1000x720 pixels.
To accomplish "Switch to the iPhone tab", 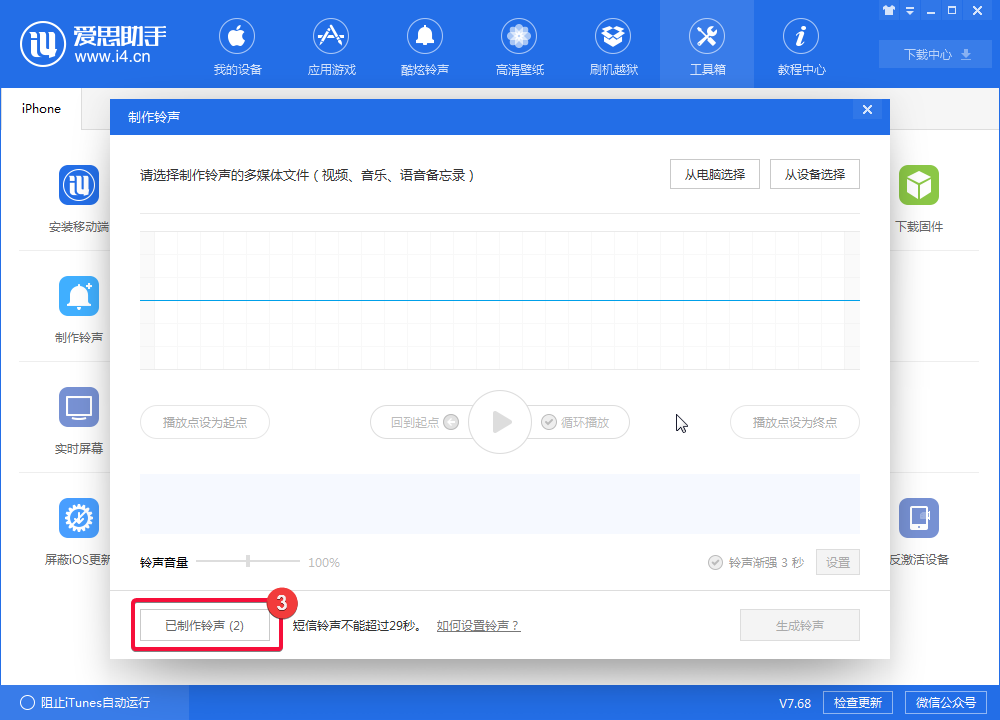I will pos(40,109).
